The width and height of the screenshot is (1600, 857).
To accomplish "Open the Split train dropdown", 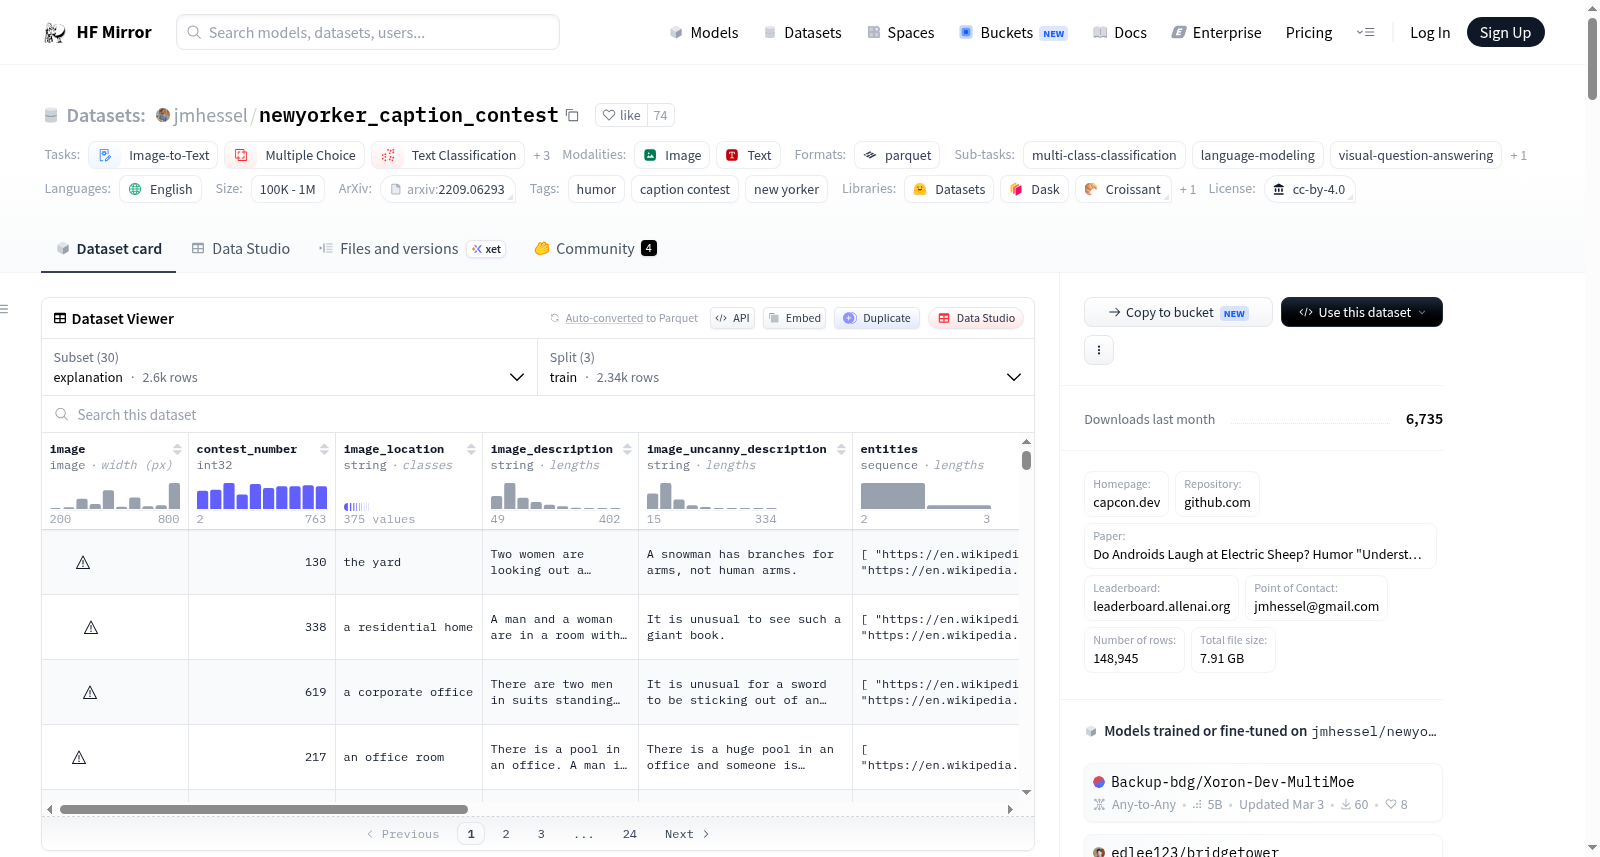I will point(786,367).
